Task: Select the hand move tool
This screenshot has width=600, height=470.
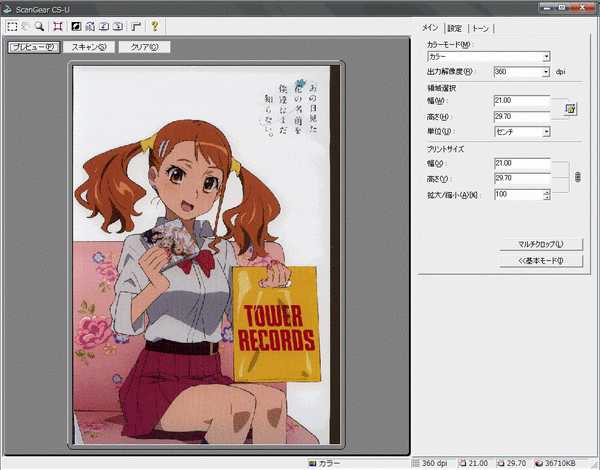Action: click(26, 26)
